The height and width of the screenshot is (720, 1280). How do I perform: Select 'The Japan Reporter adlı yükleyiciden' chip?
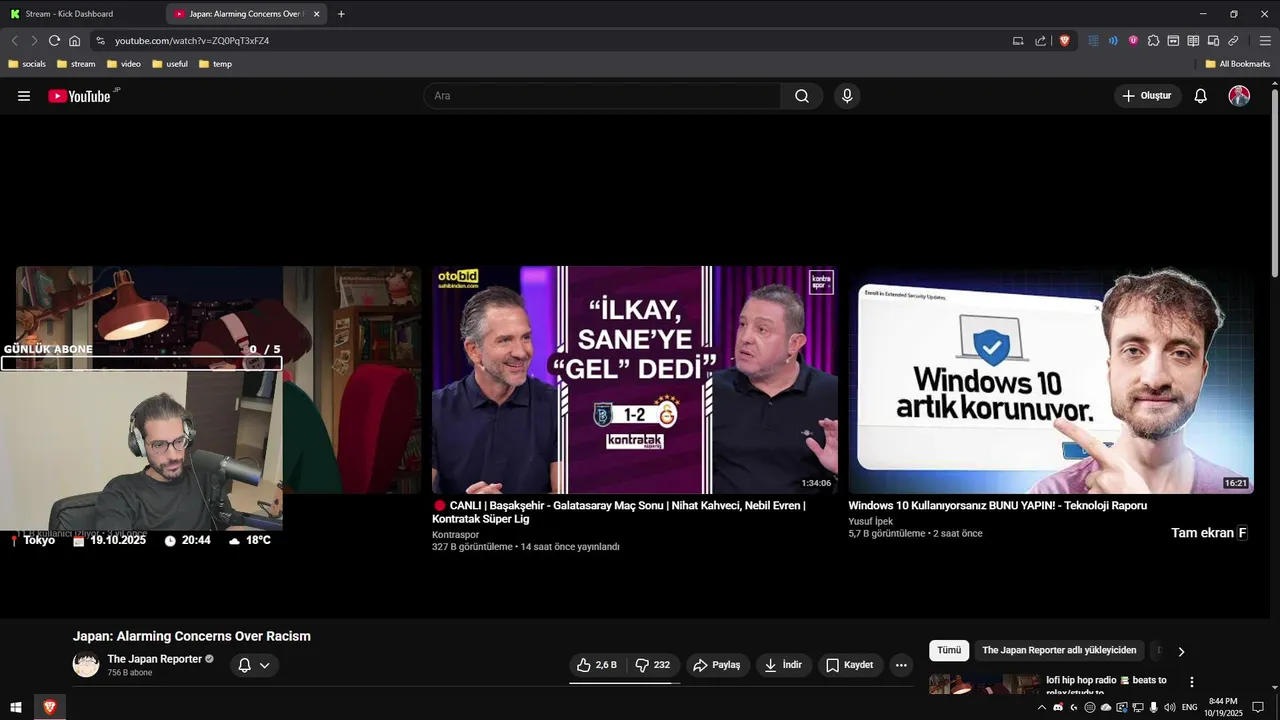(1059, 650)
